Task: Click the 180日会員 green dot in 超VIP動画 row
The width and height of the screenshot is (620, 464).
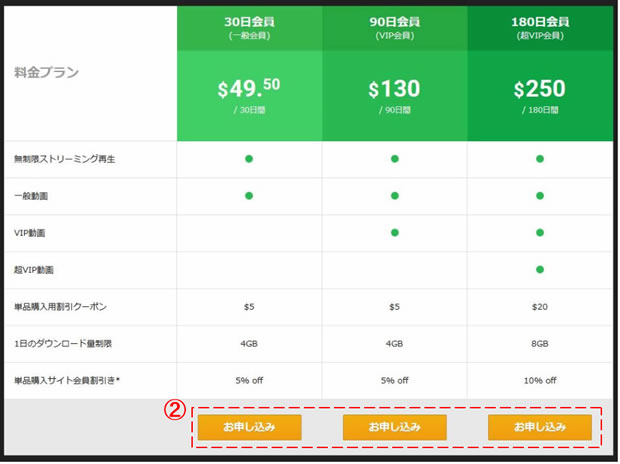Action: coord(540,270)
